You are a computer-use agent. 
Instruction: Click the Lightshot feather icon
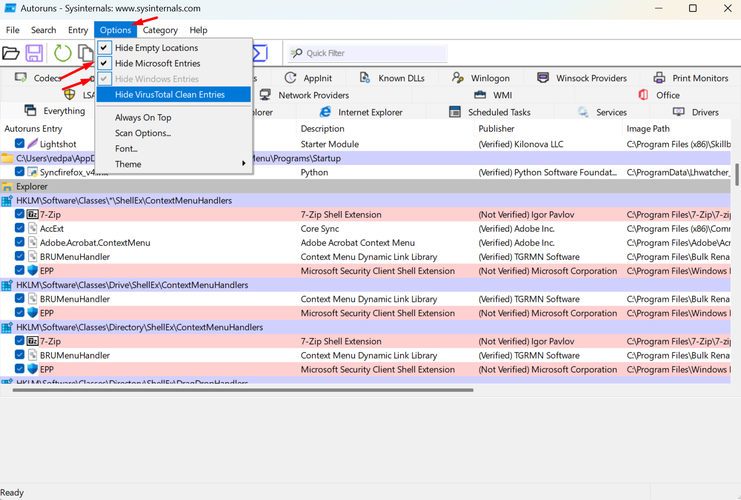tap(32, 144)
